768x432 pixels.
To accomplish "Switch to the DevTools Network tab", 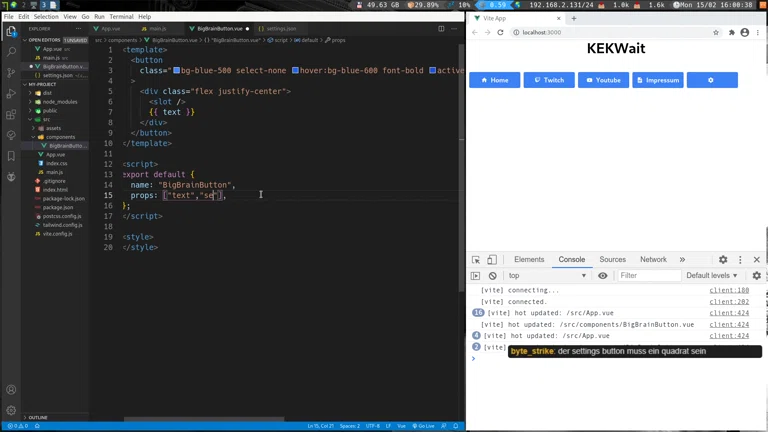I will pyautogui.click(x=653, y=260).
